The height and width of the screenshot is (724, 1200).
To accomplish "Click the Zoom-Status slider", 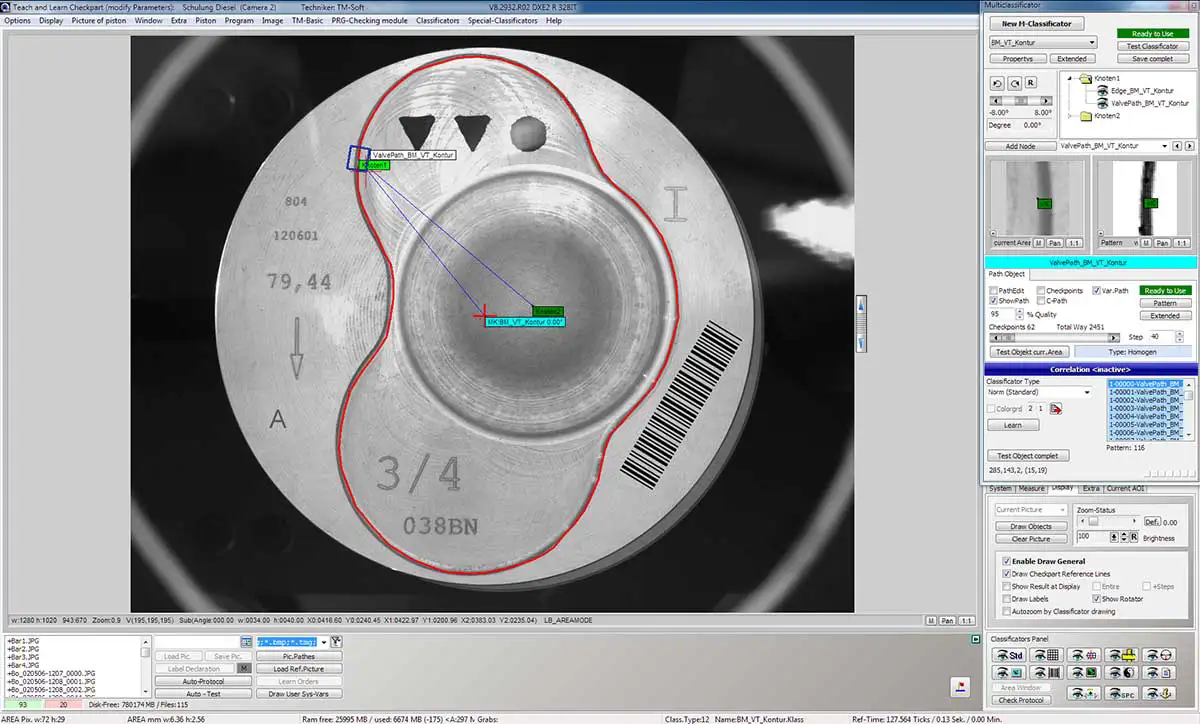I will 1108,521.
